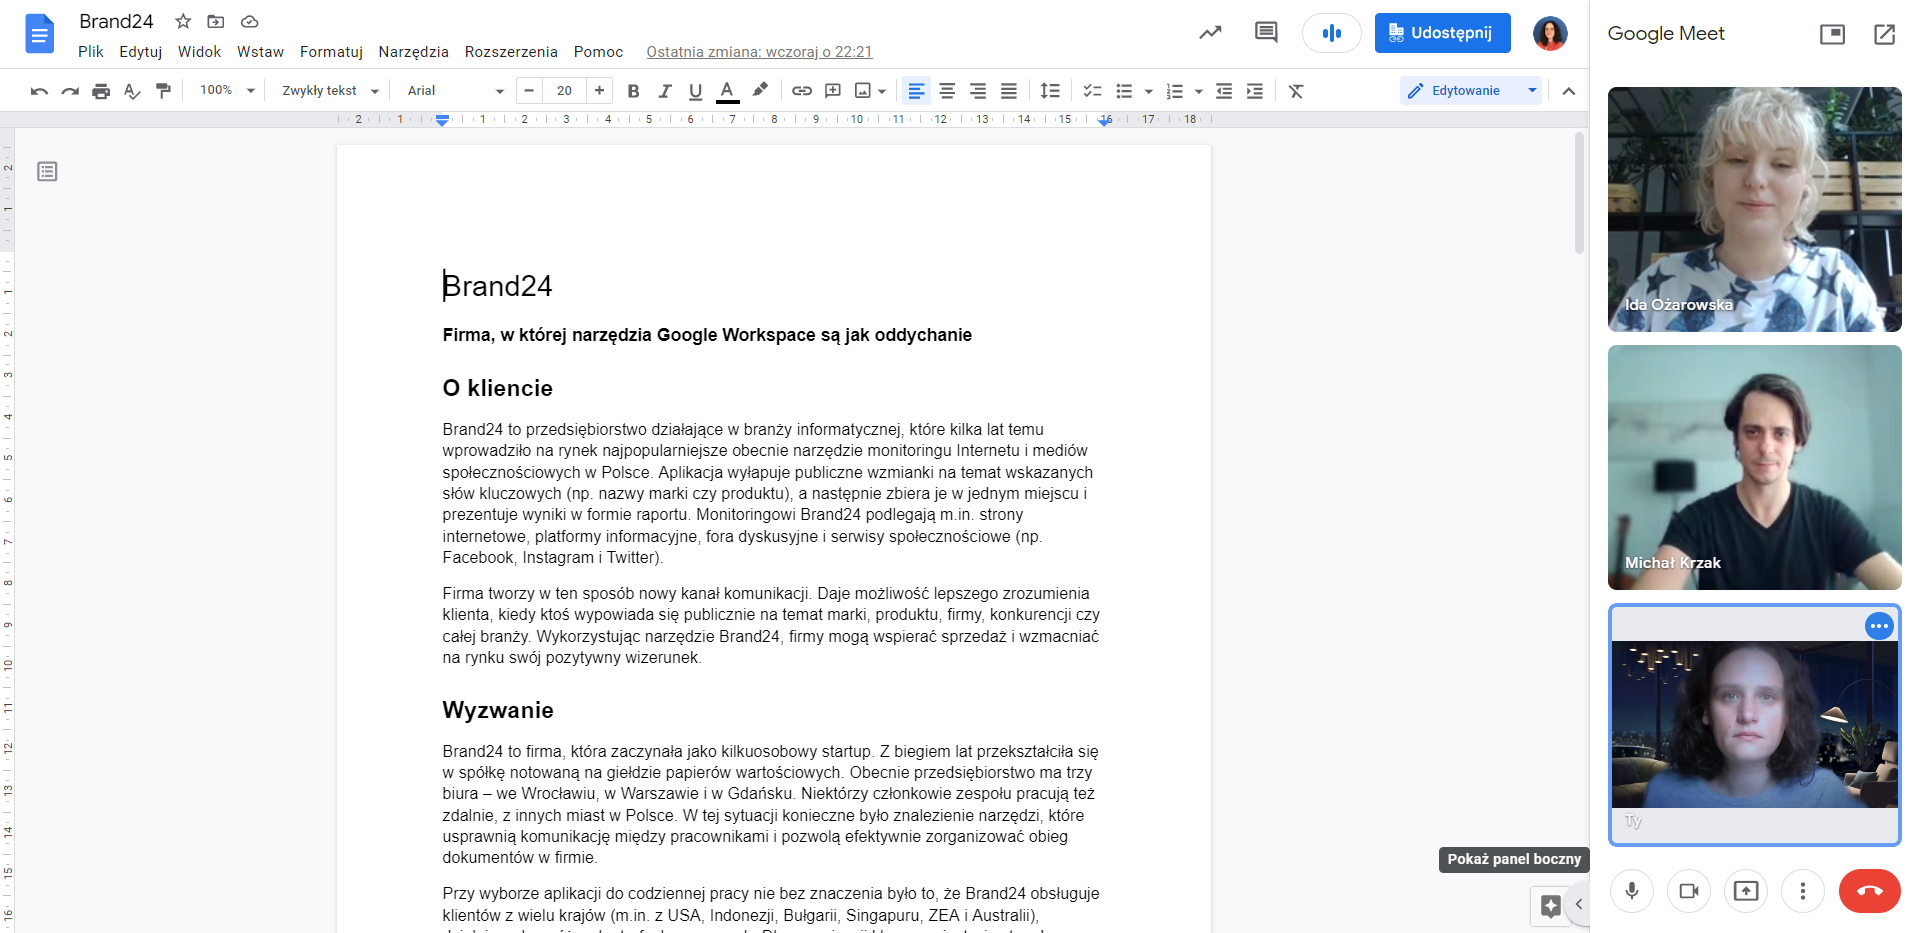Open the Pomoc menu

click(598, 52)
